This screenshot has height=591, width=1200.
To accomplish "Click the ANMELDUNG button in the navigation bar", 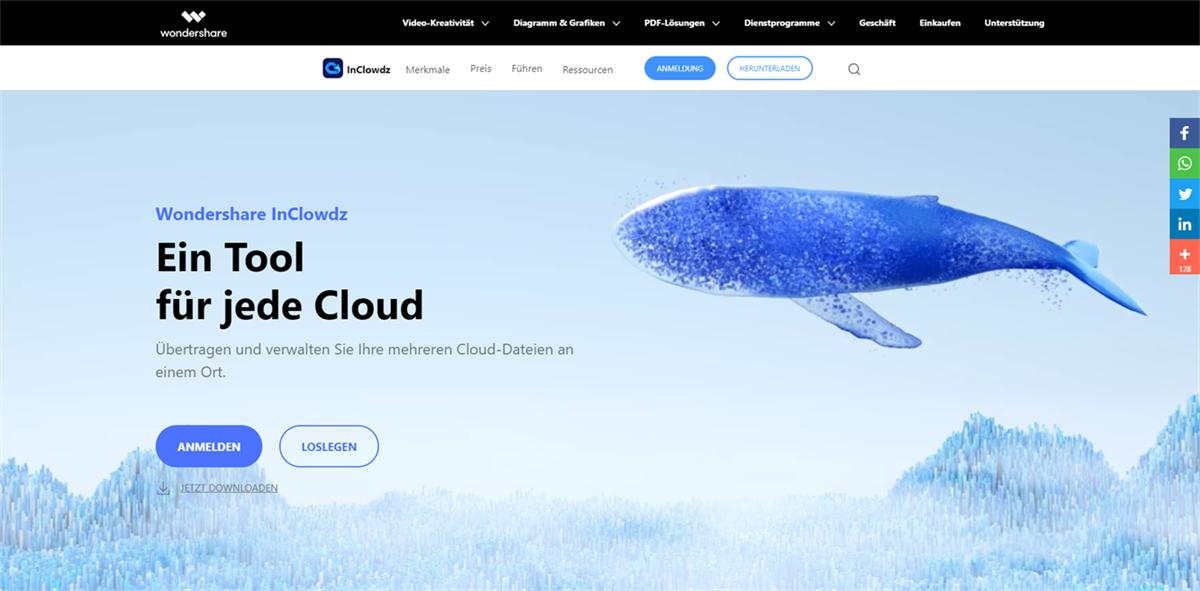I will coord(680,68).
